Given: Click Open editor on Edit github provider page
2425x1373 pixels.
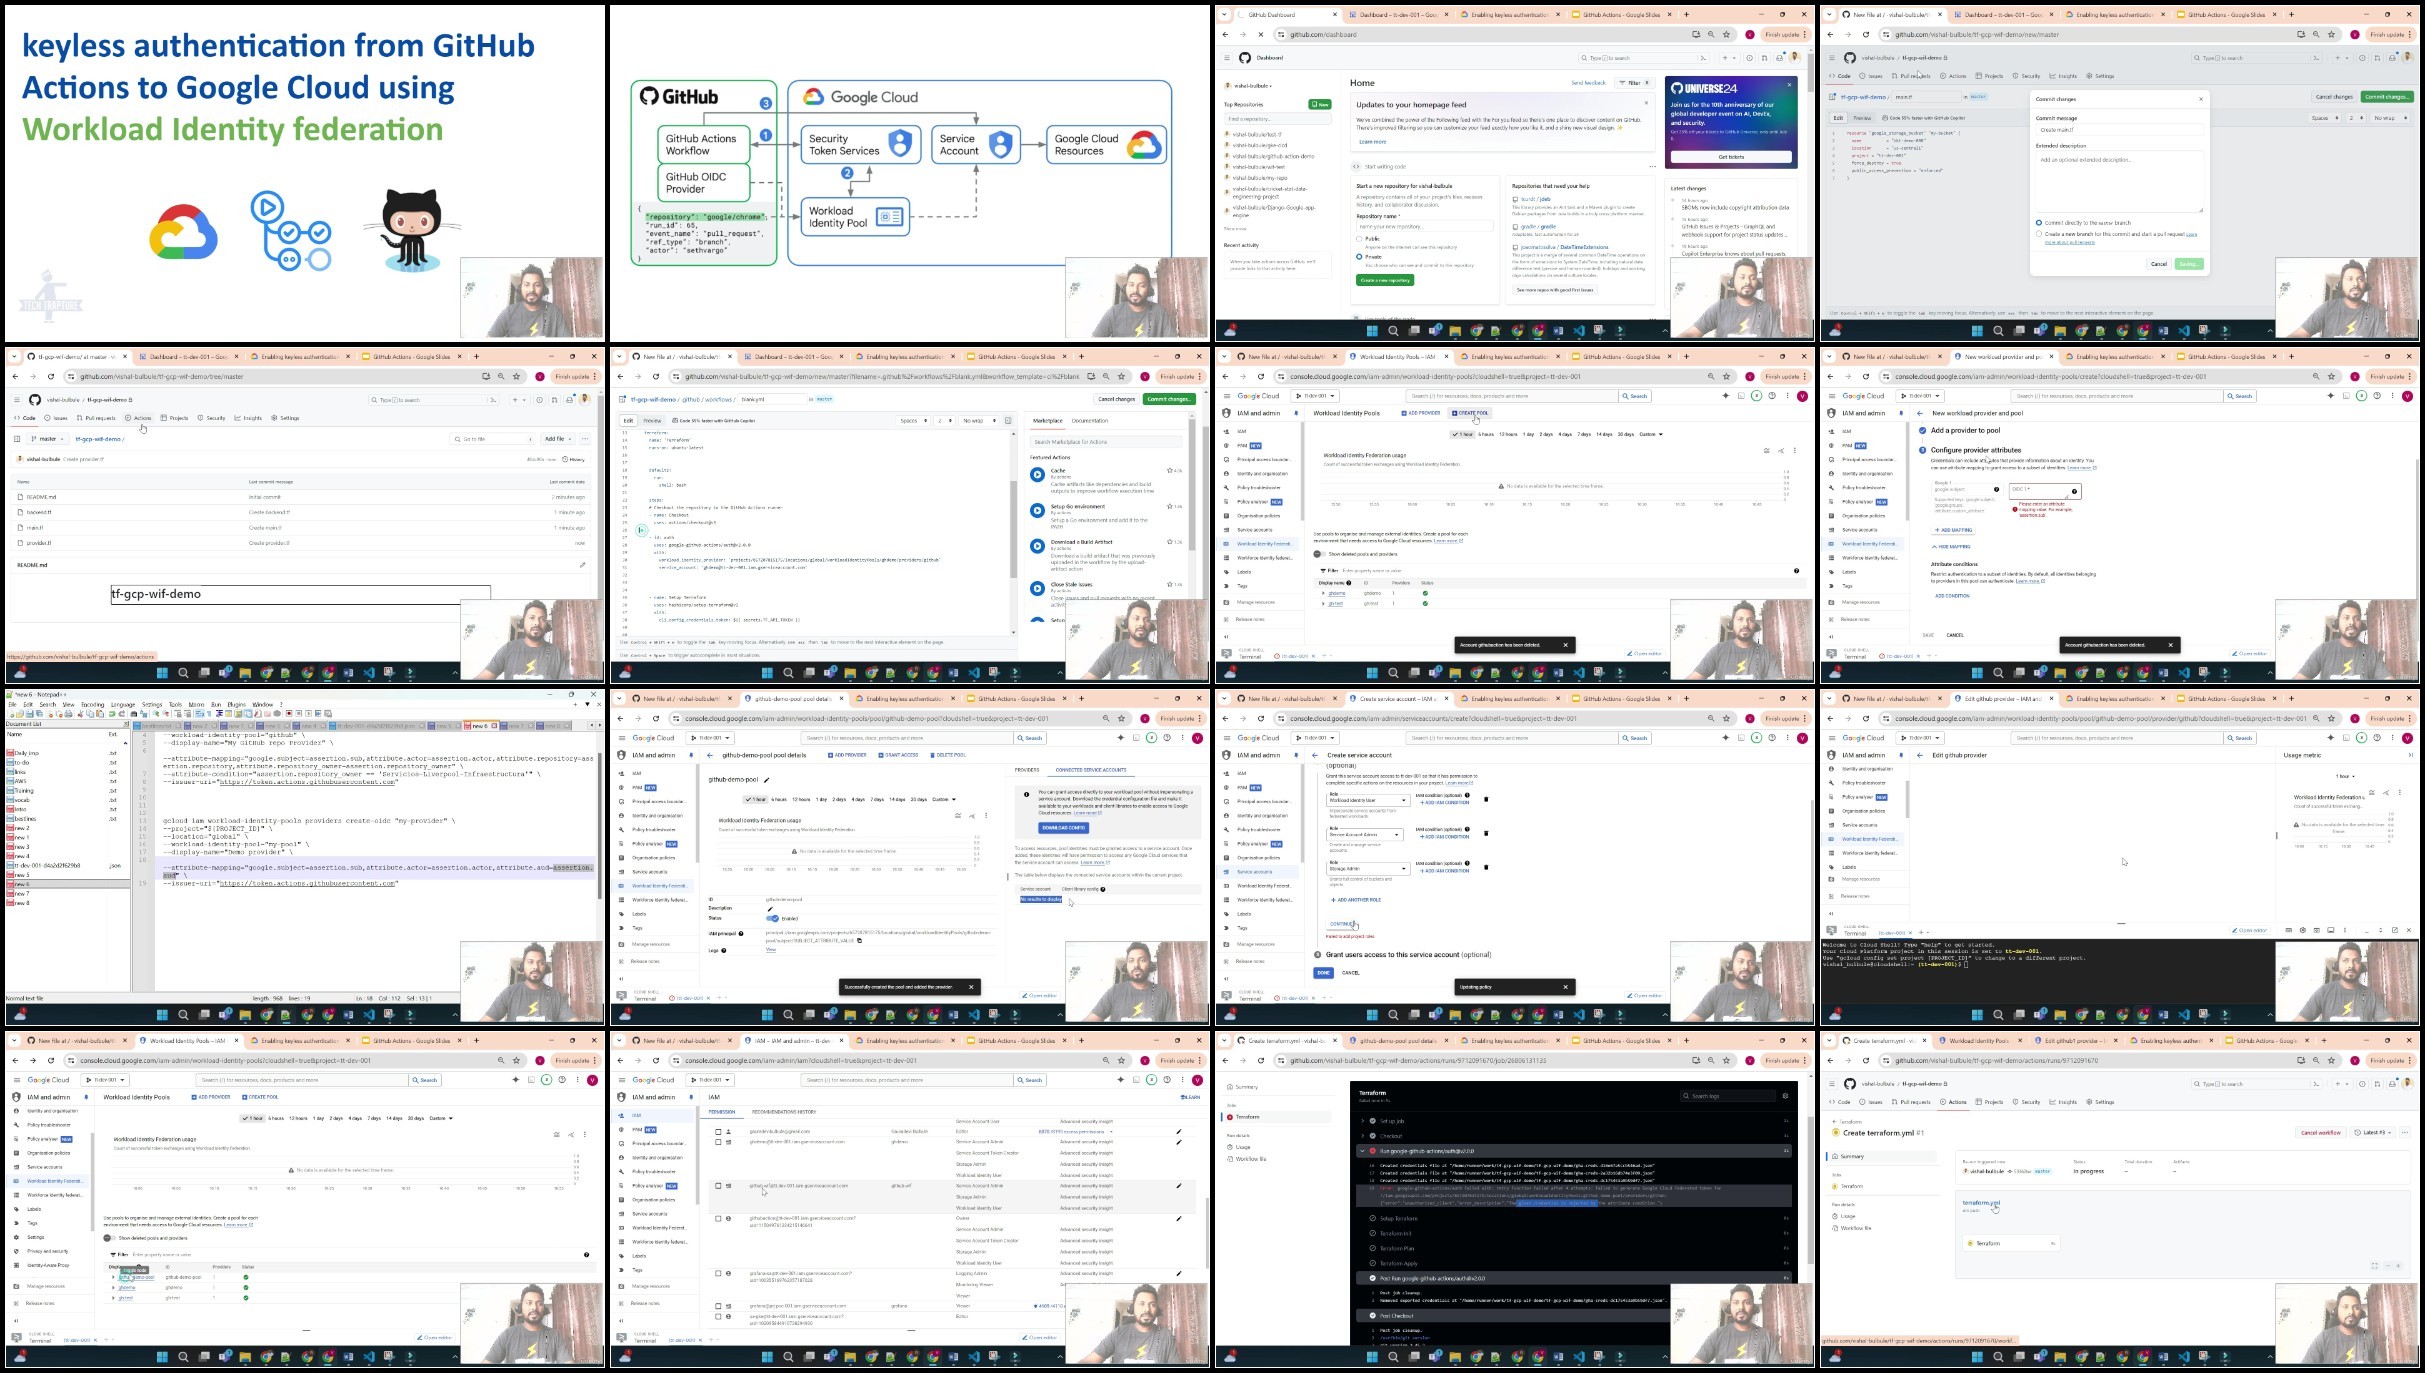Looking at the screenshot, I should (2252, 930).
